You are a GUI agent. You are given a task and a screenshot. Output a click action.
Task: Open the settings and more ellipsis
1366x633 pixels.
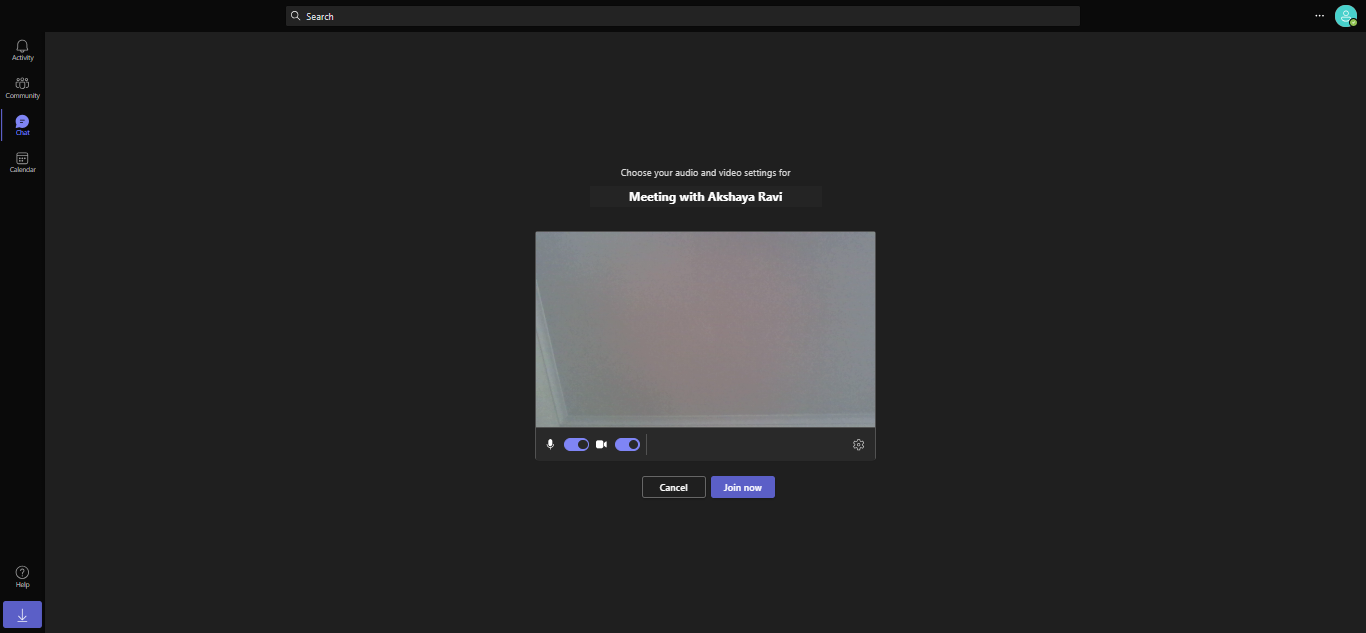coord(1319,16)
